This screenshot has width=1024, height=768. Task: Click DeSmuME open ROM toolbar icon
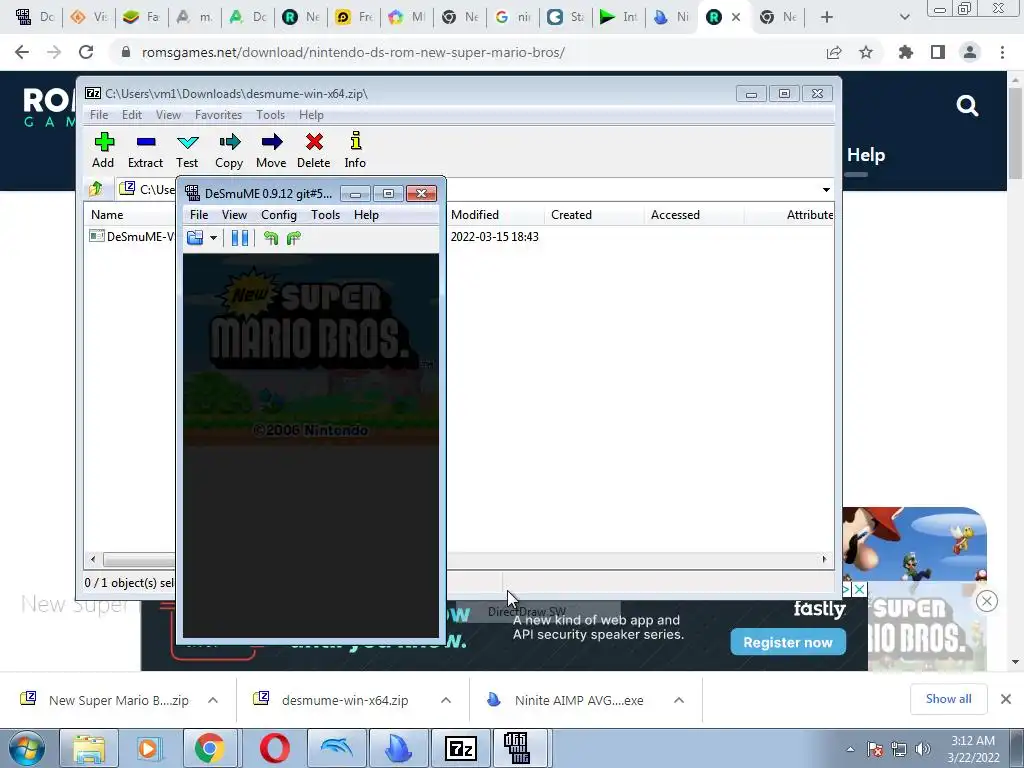pyautogui.click(x=195, y=238)
